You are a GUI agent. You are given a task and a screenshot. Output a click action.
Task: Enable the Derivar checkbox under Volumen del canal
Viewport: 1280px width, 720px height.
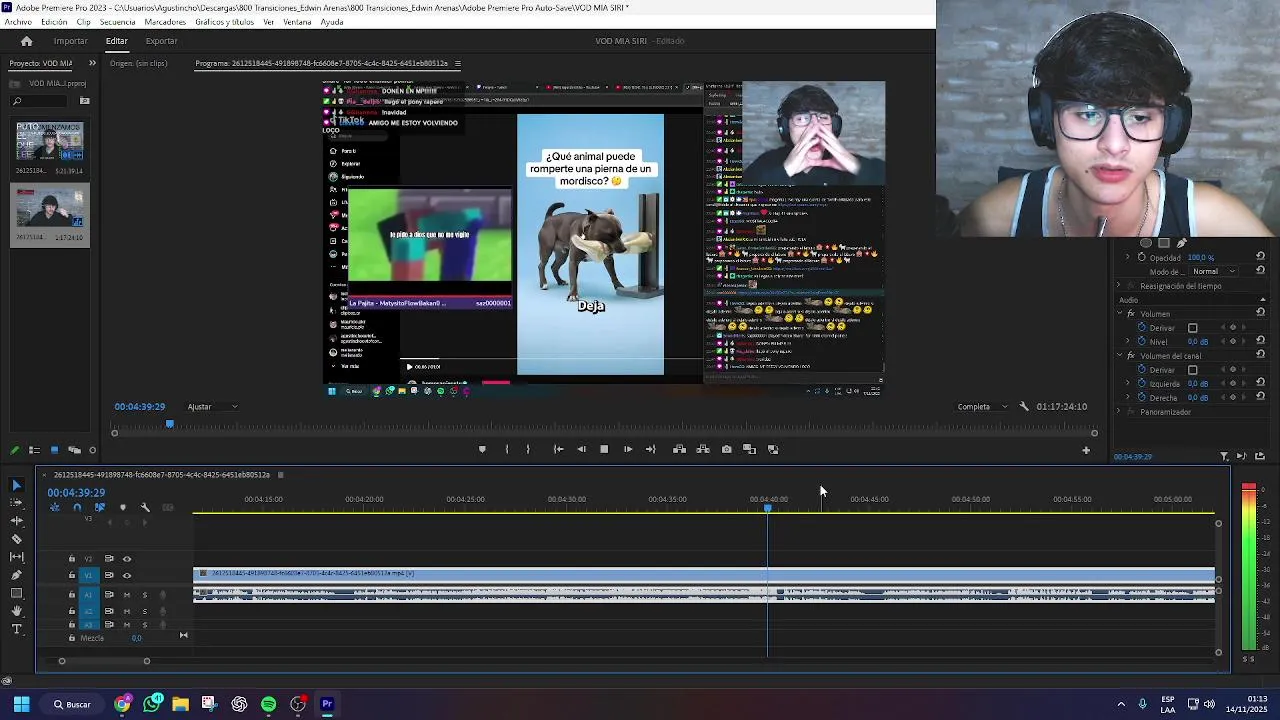point(1192,370)
